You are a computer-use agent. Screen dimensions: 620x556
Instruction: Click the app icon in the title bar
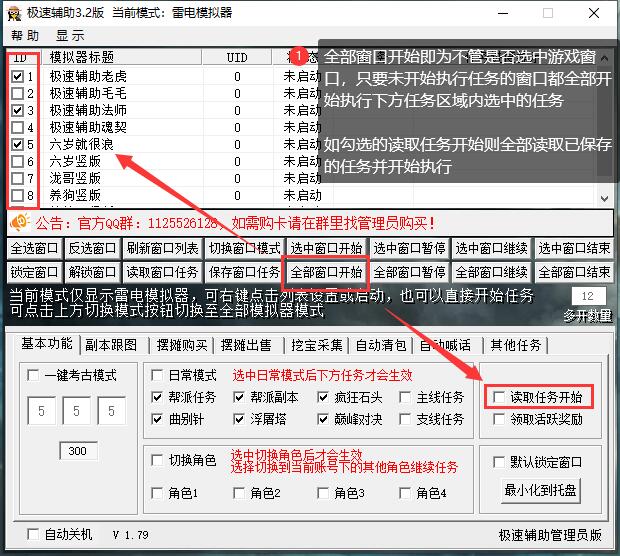14,13
